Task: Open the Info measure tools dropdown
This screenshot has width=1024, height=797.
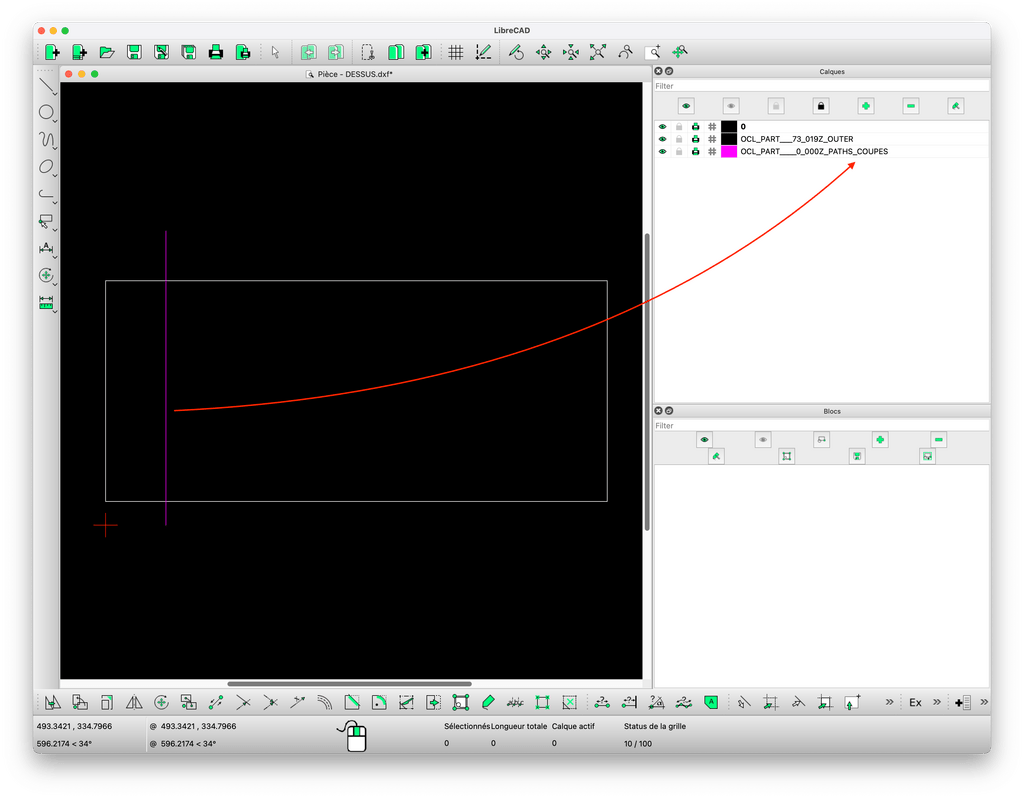Action: tap(47, 303)
